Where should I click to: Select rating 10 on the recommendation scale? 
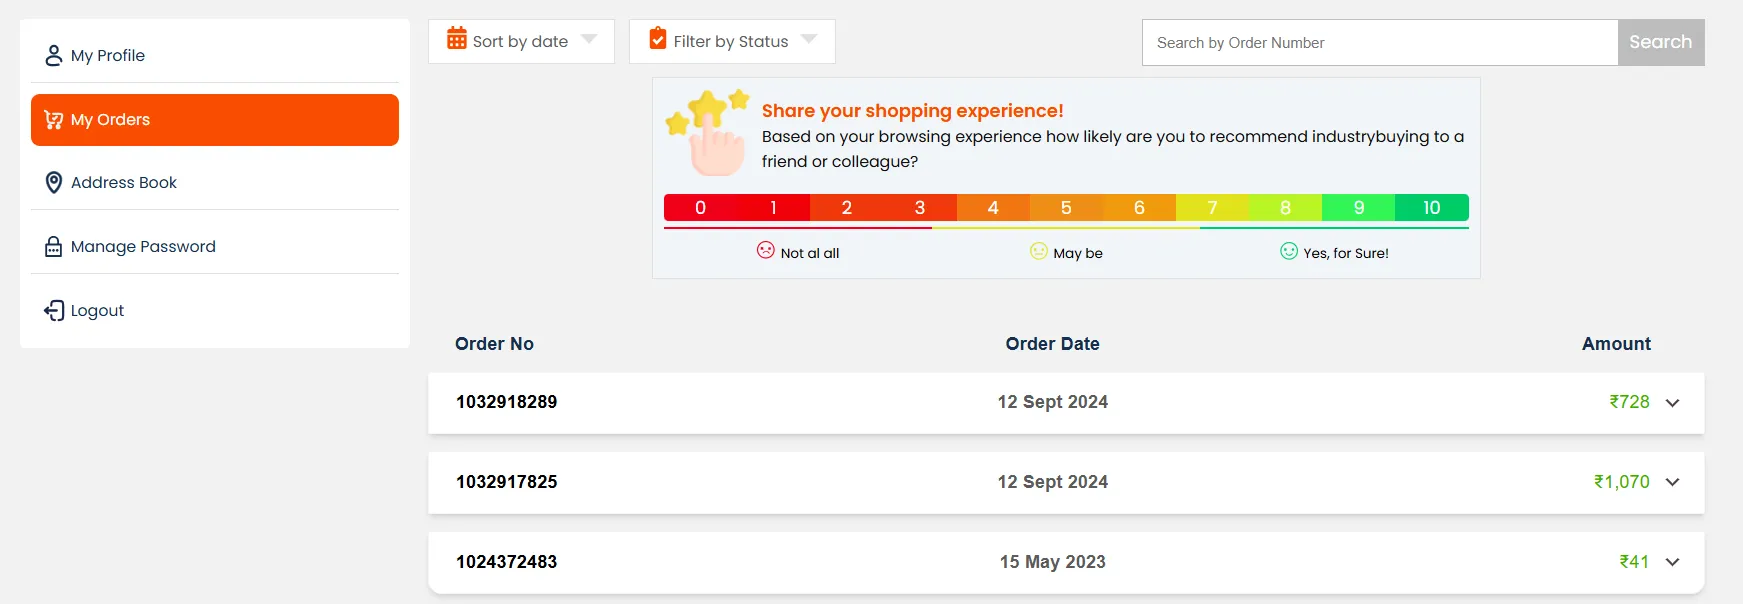(x=1431, y=208)
